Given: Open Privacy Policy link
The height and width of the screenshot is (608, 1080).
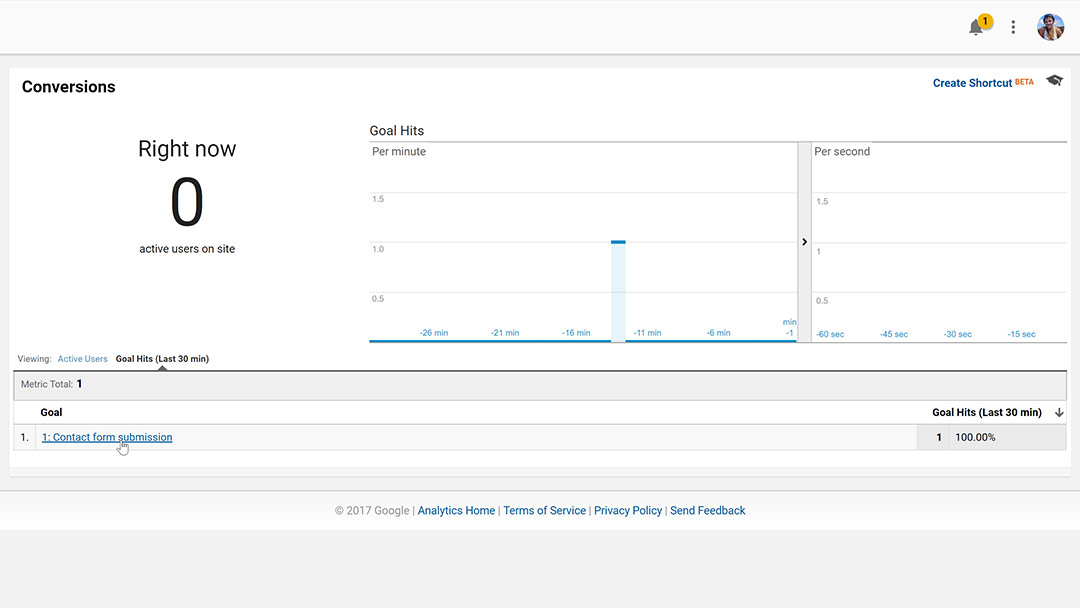Looking at the screenshot, I should click(x=627, y=510).
